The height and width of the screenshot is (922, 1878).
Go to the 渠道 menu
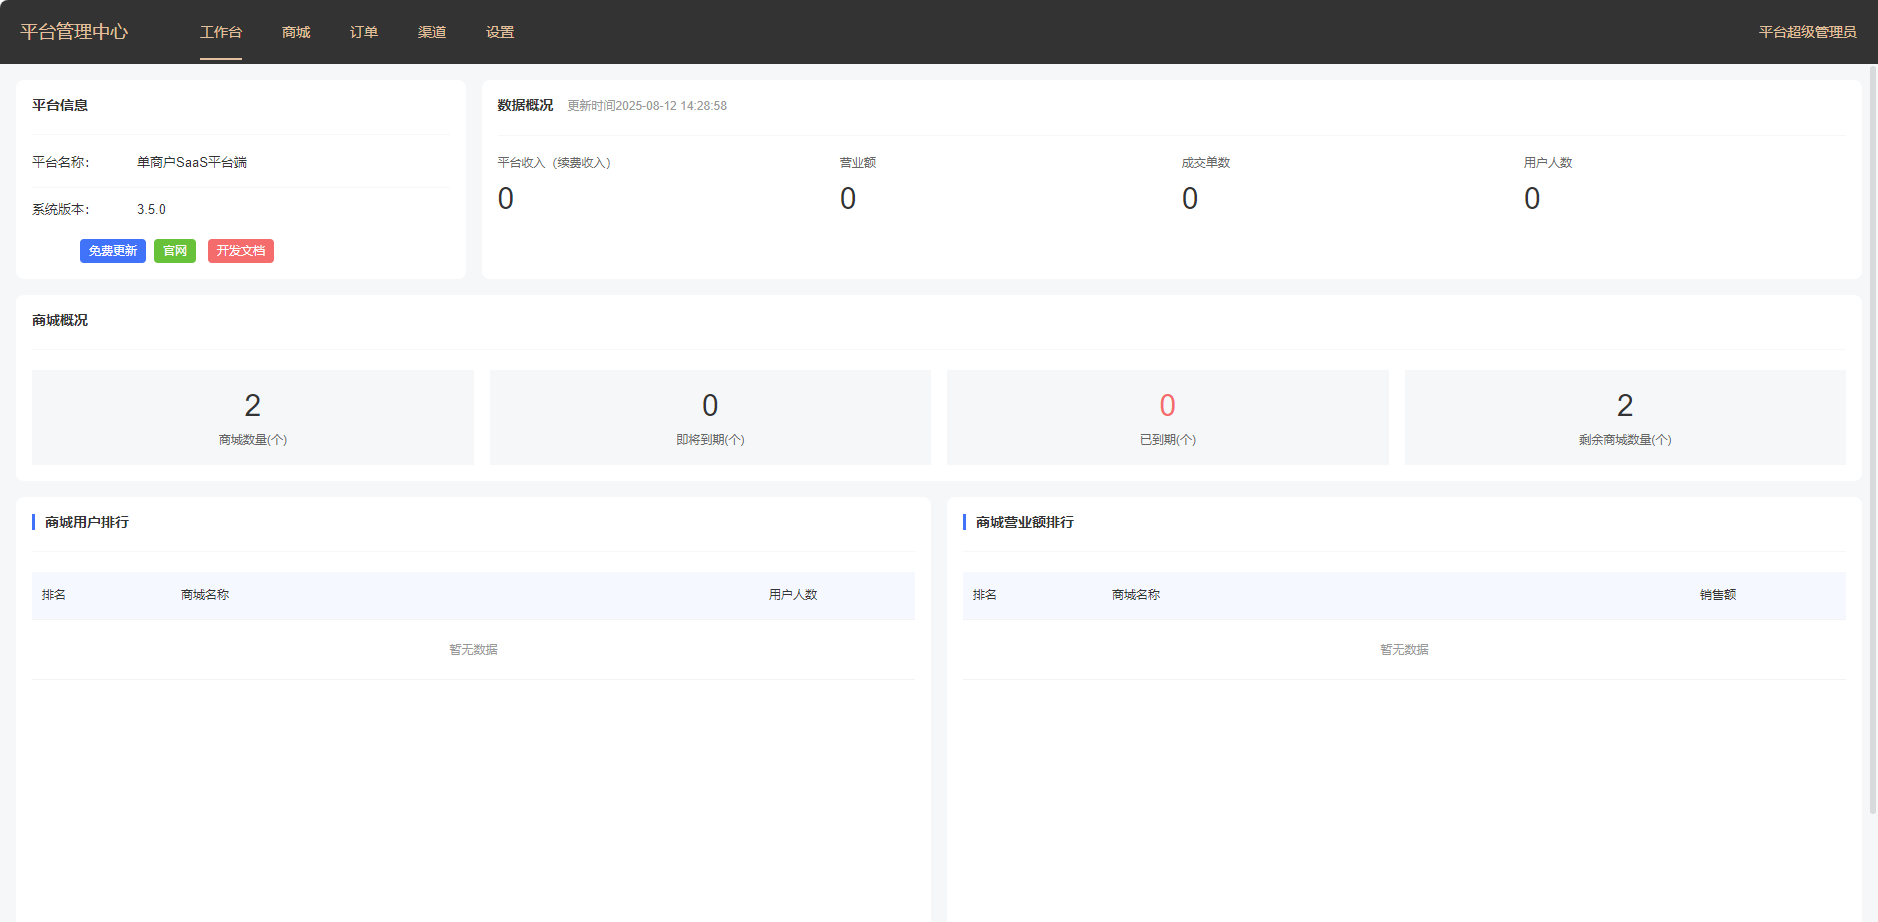tap(432, 32)
